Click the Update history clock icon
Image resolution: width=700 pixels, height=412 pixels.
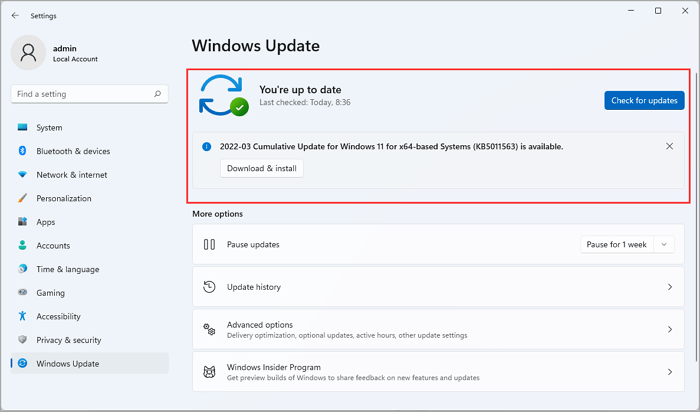tap(209, 287)
